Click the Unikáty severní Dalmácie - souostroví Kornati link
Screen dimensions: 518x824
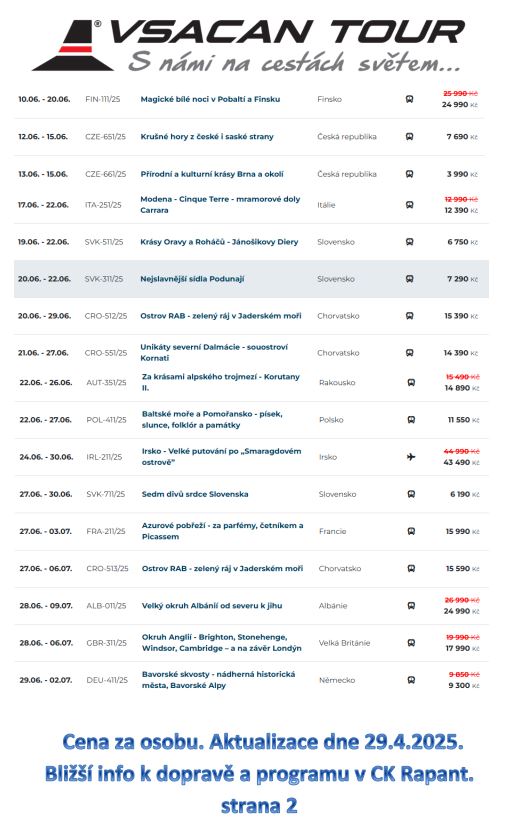(214, 353)
